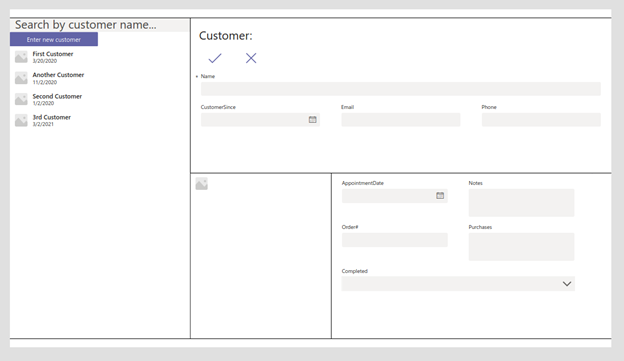
Task: Click the X cancel icon
Action: tap(251, 58)
